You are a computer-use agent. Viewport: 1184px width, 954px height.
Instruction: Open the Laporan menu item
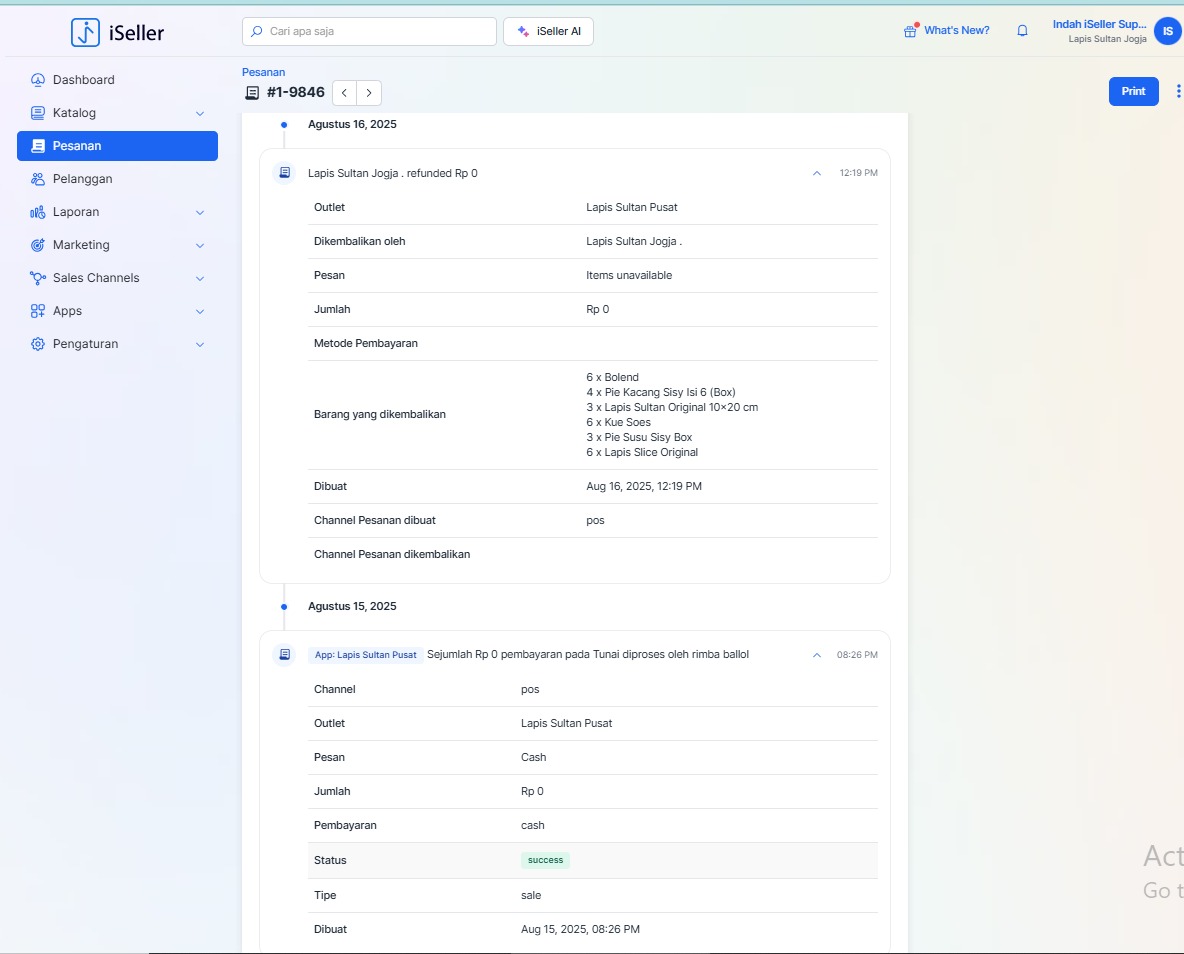pos(117,212)
